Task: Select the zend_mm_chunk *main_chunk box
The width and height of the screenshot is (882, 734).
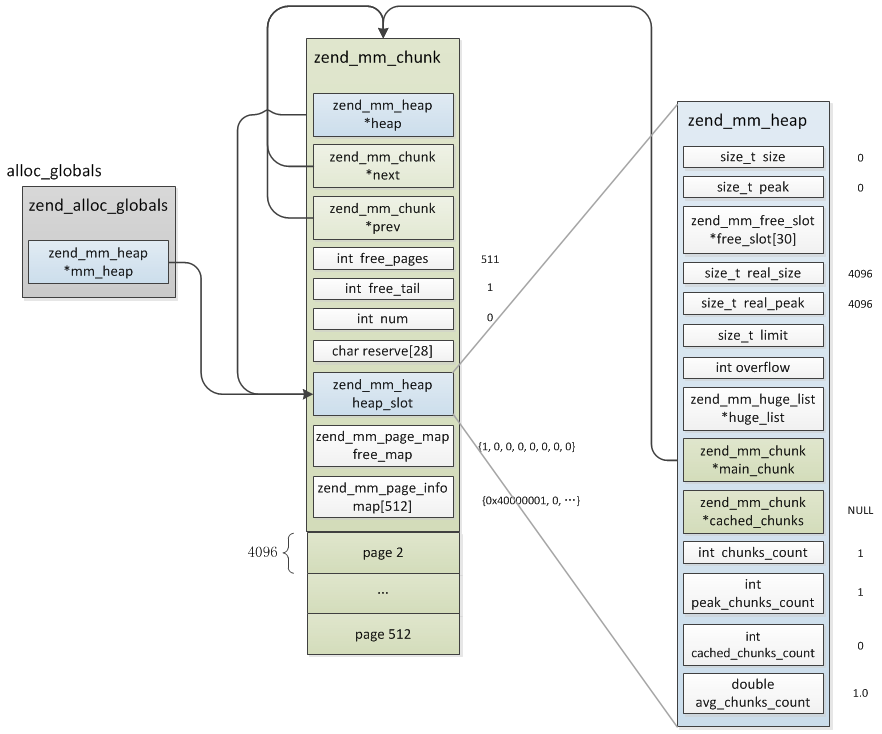Action: click(753, 460)
